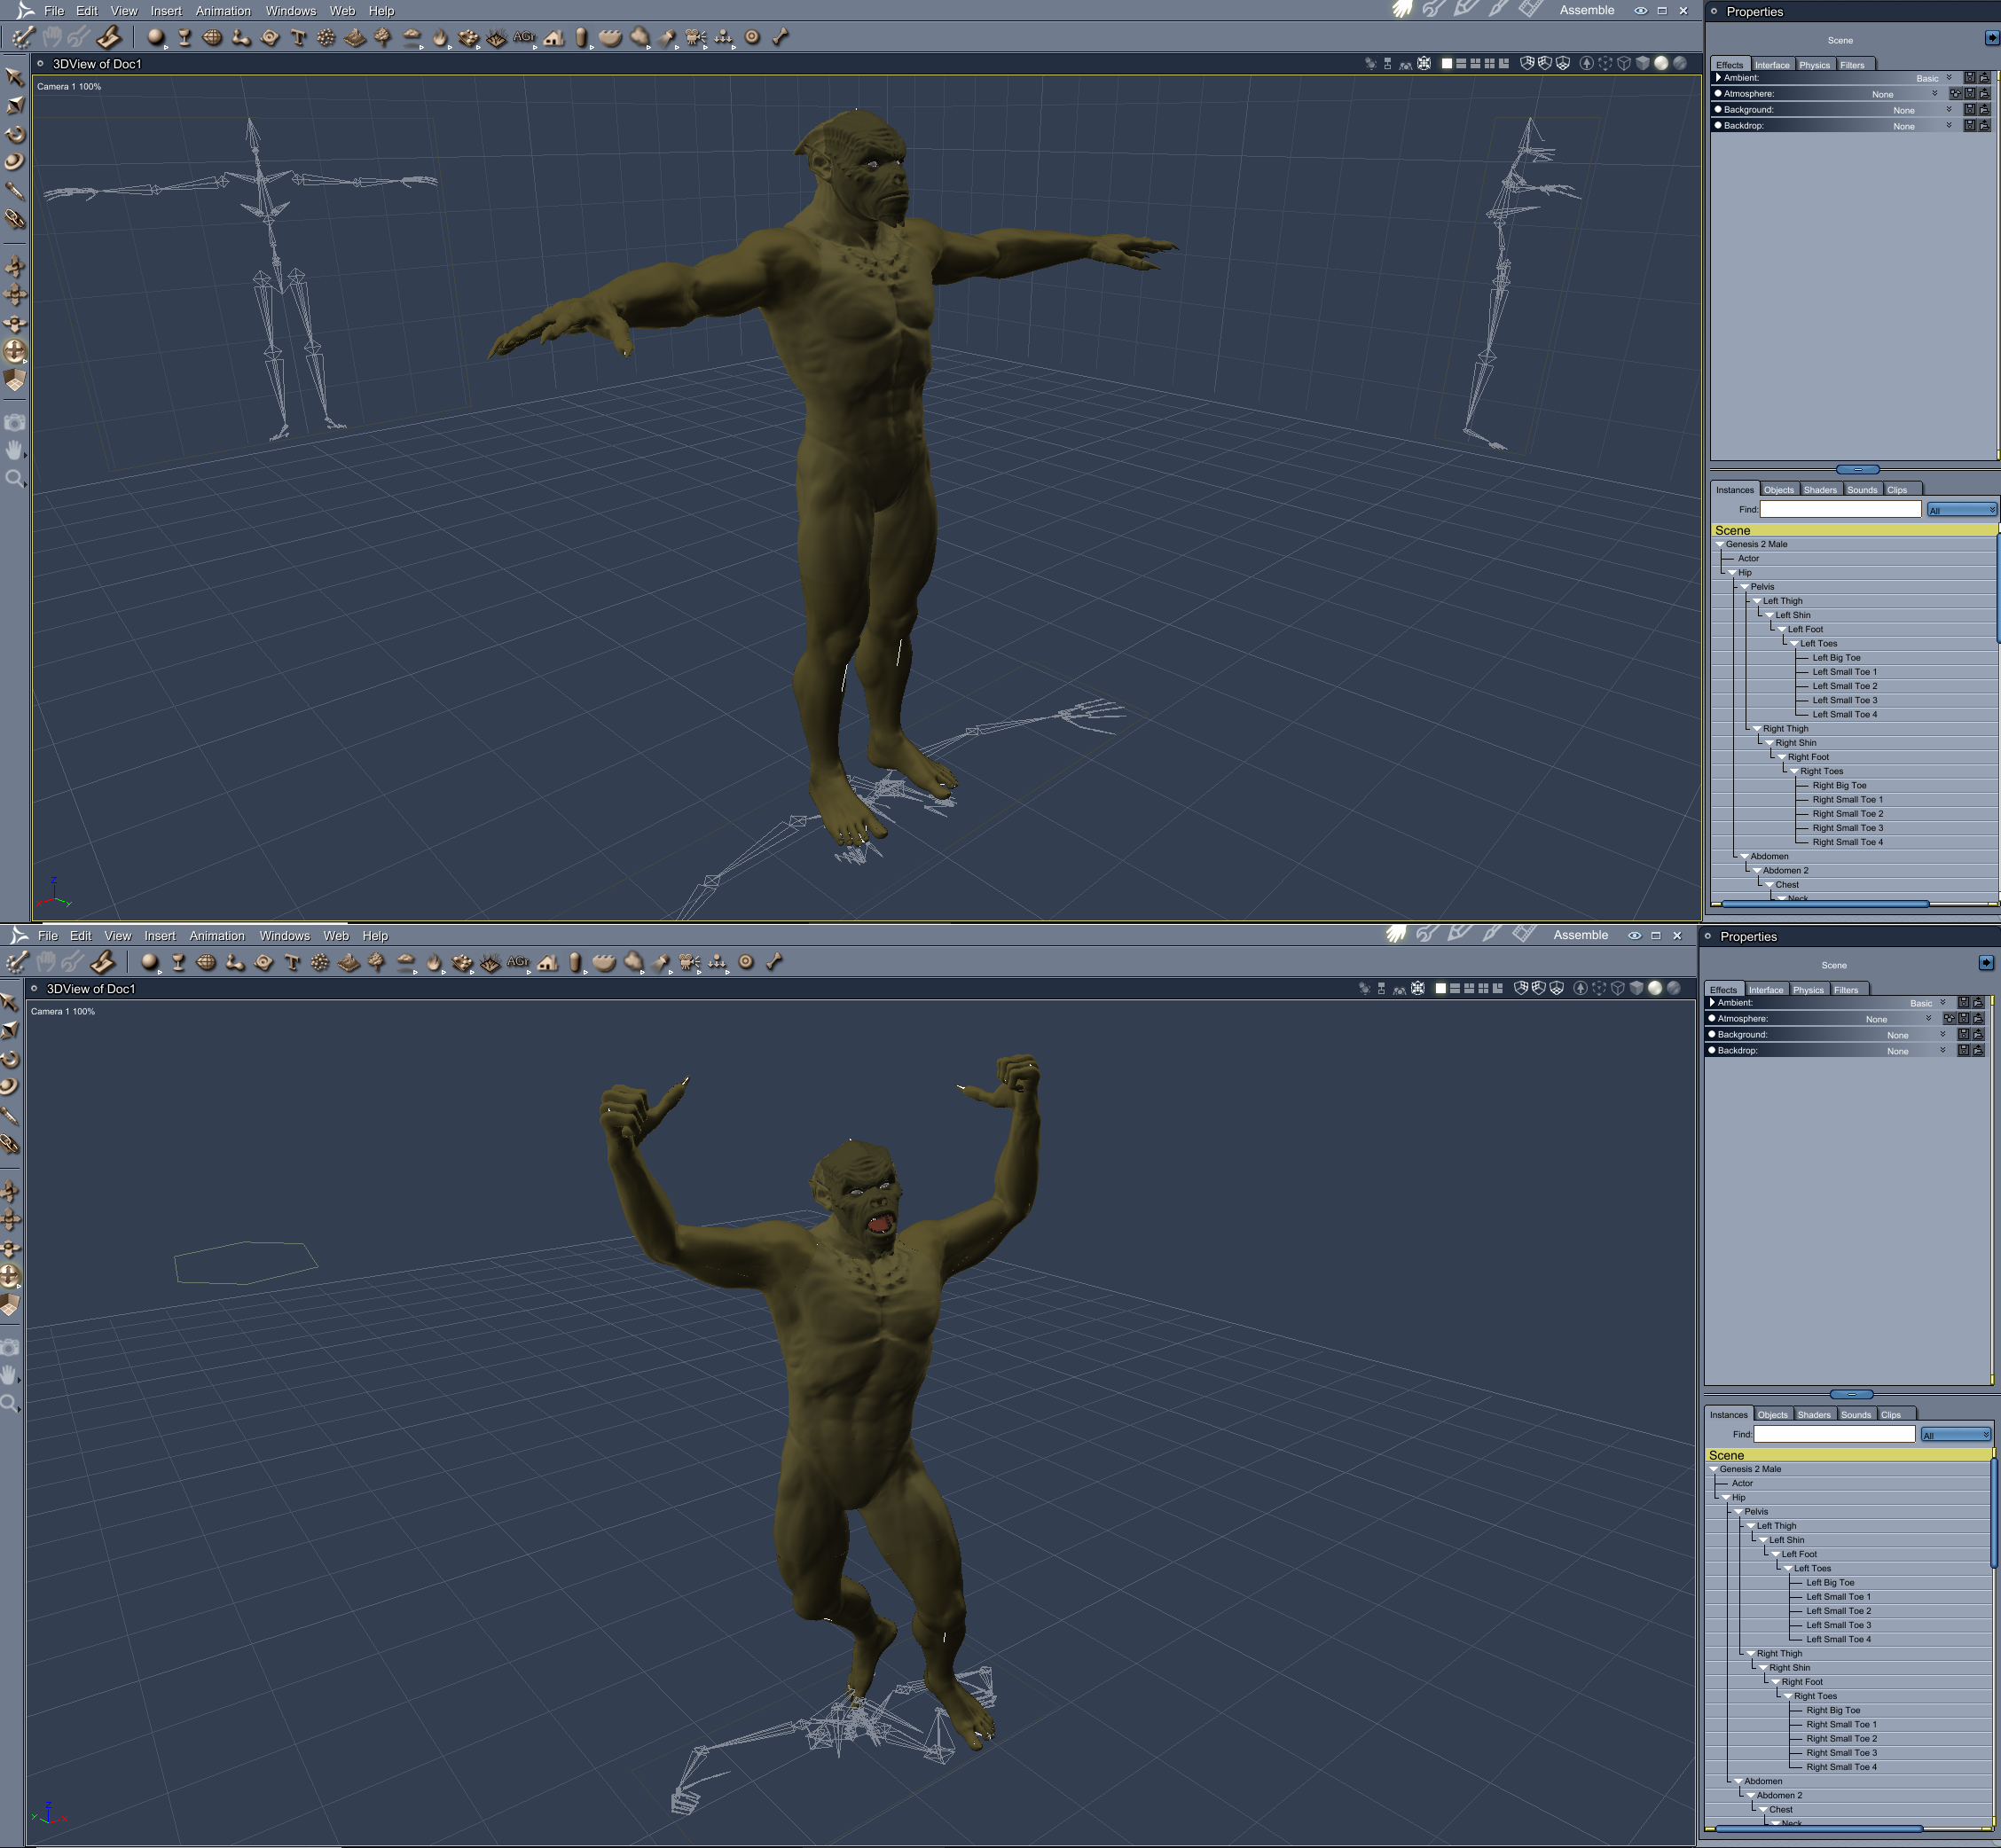Image resolution: width=2001 pixels, height=1848 pixels.
Task: Toggle the eye icon next to the upper Assemble label
Action: click(1641, 11)
